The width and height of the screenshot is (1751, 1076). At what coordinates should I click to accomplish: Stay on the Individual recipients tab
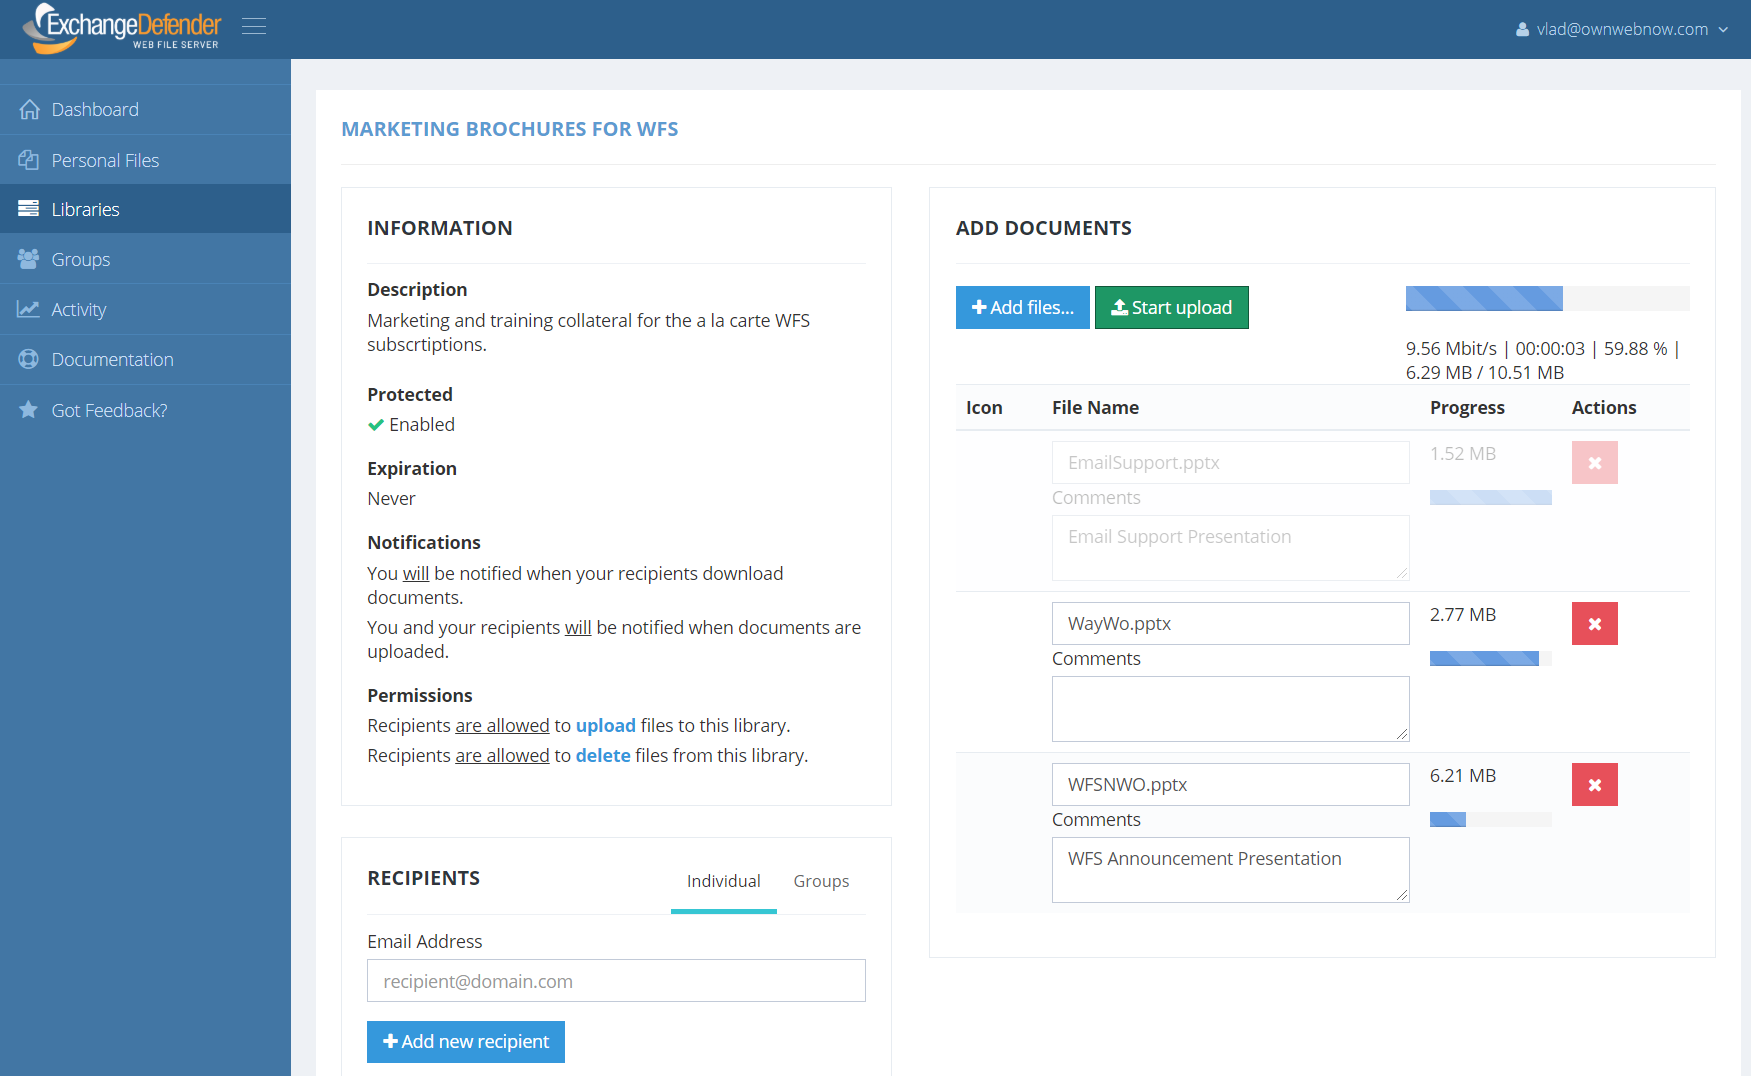[x=723, y=881]
